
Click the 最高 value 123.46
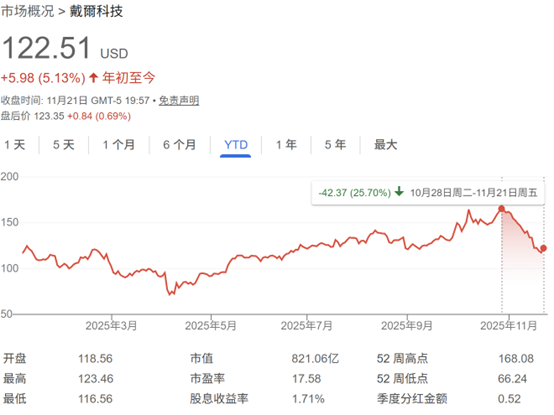[96, 379]
